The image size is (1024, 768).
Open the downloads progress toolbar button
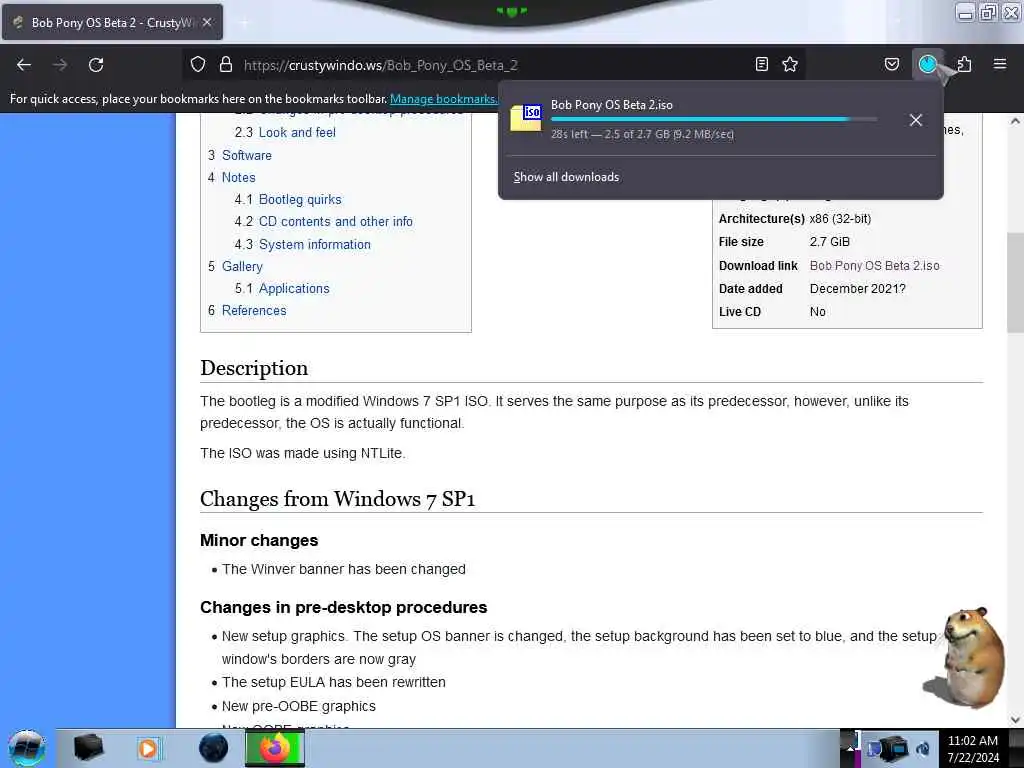pos(927,64)
